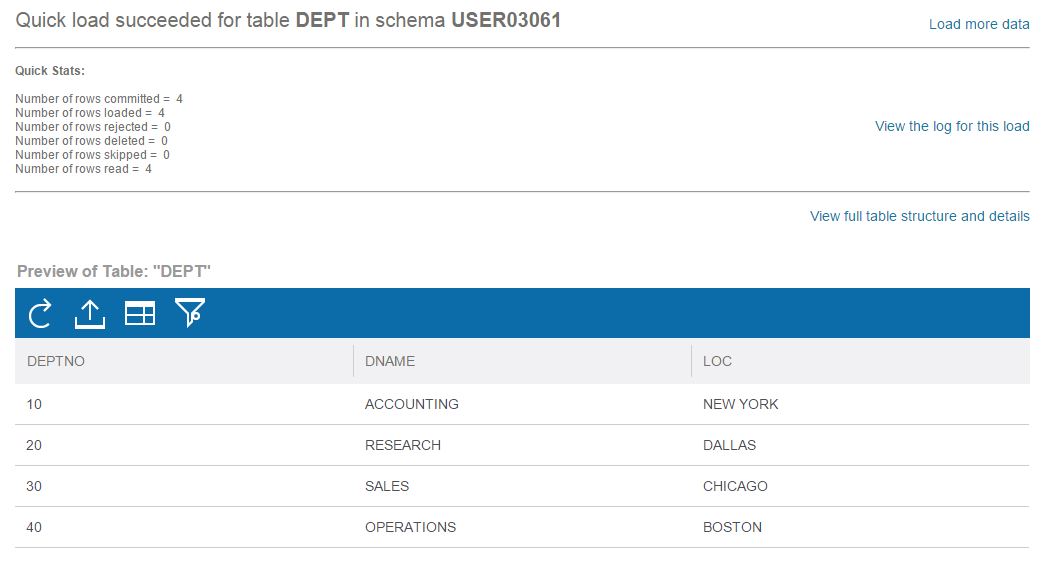Open the table columns layout icon
1046x570 pixels.
click(x=140, y=314)
